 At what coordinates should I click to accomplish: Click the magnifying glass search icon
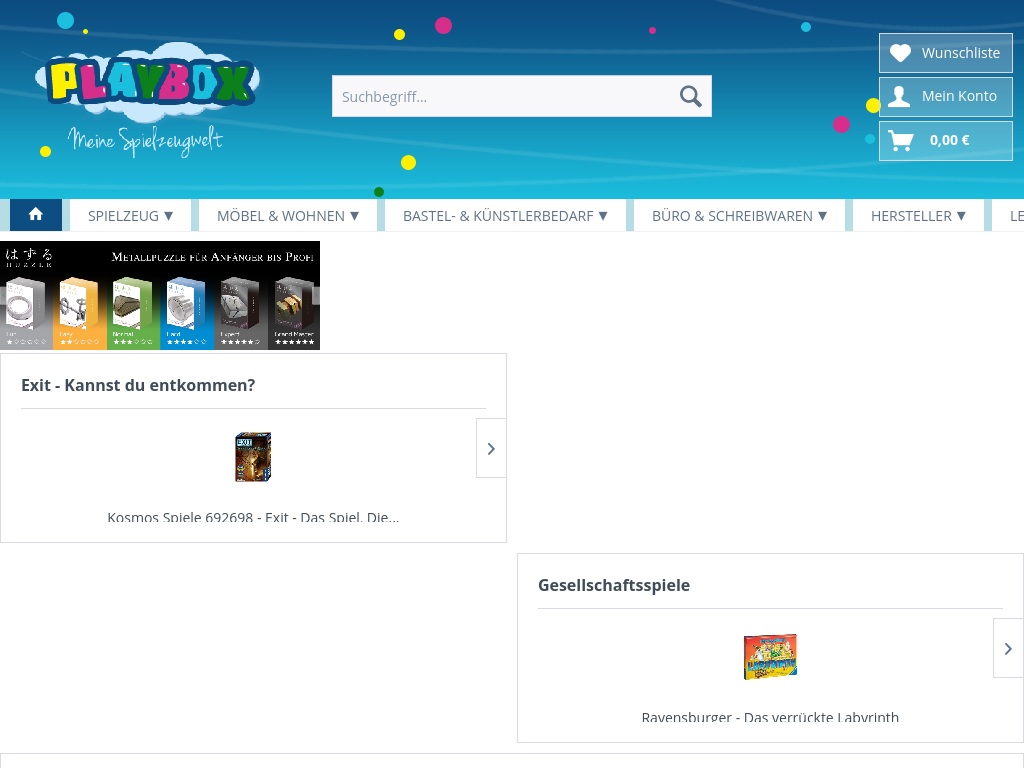point(690,96)
